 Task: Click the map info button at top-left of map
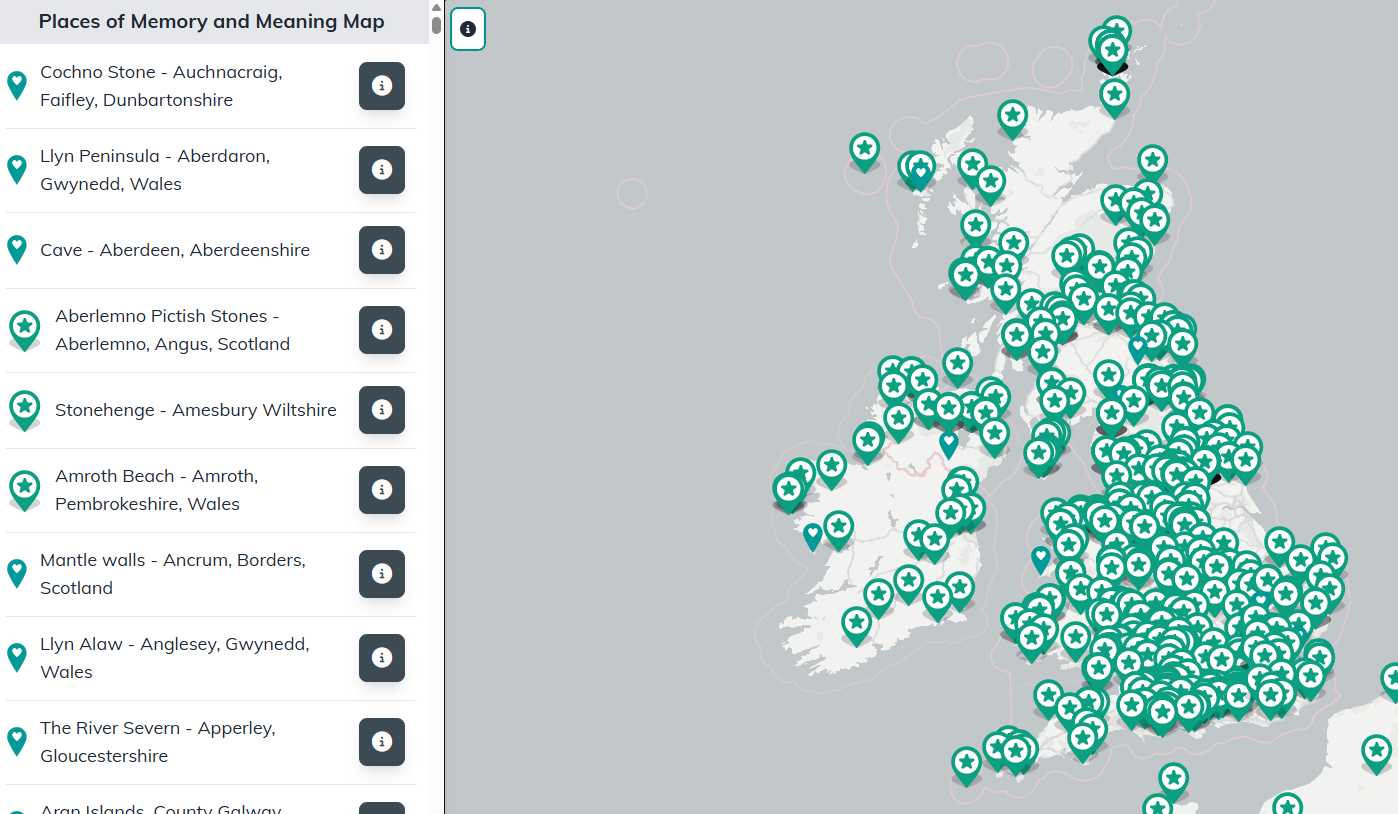click(x=468, y=29)
